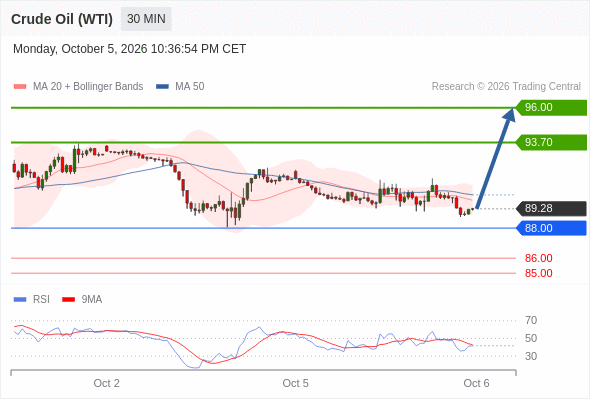Image resolution: width=590 pixels, height=400 pixels.
Task: Click the 9MA legend label
Action: point(92,300)
